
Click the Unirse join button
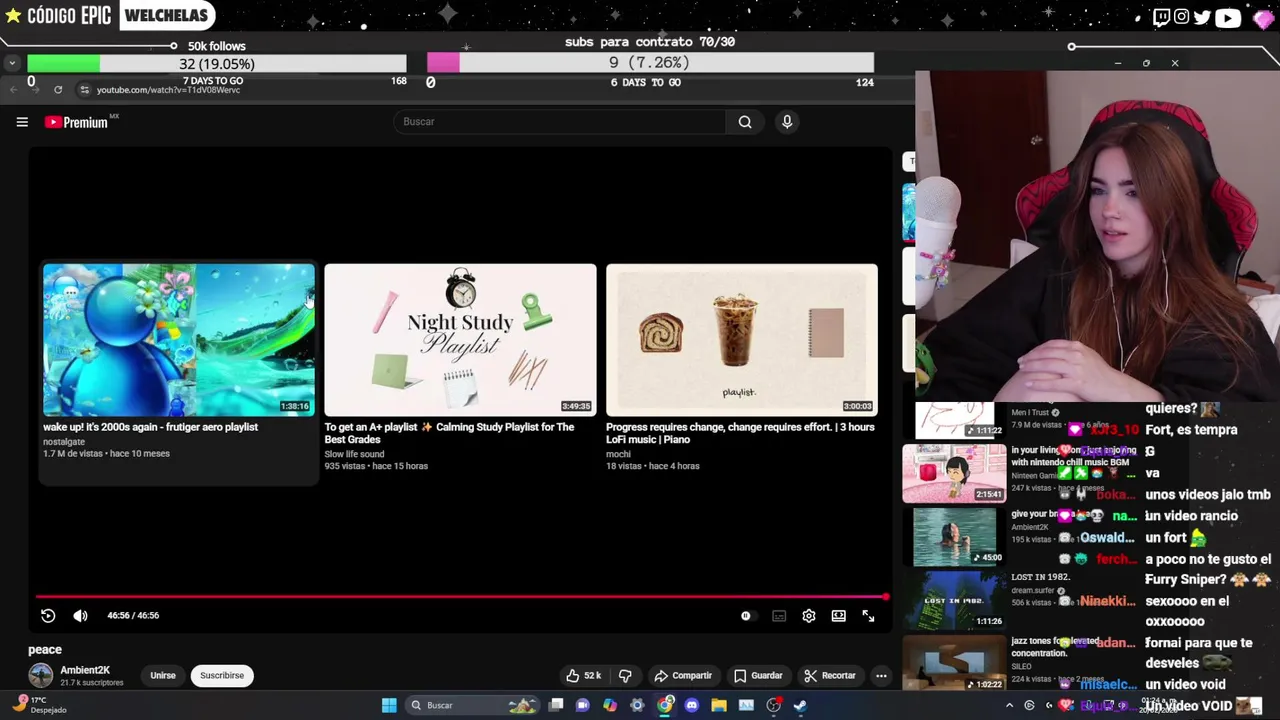163,676
